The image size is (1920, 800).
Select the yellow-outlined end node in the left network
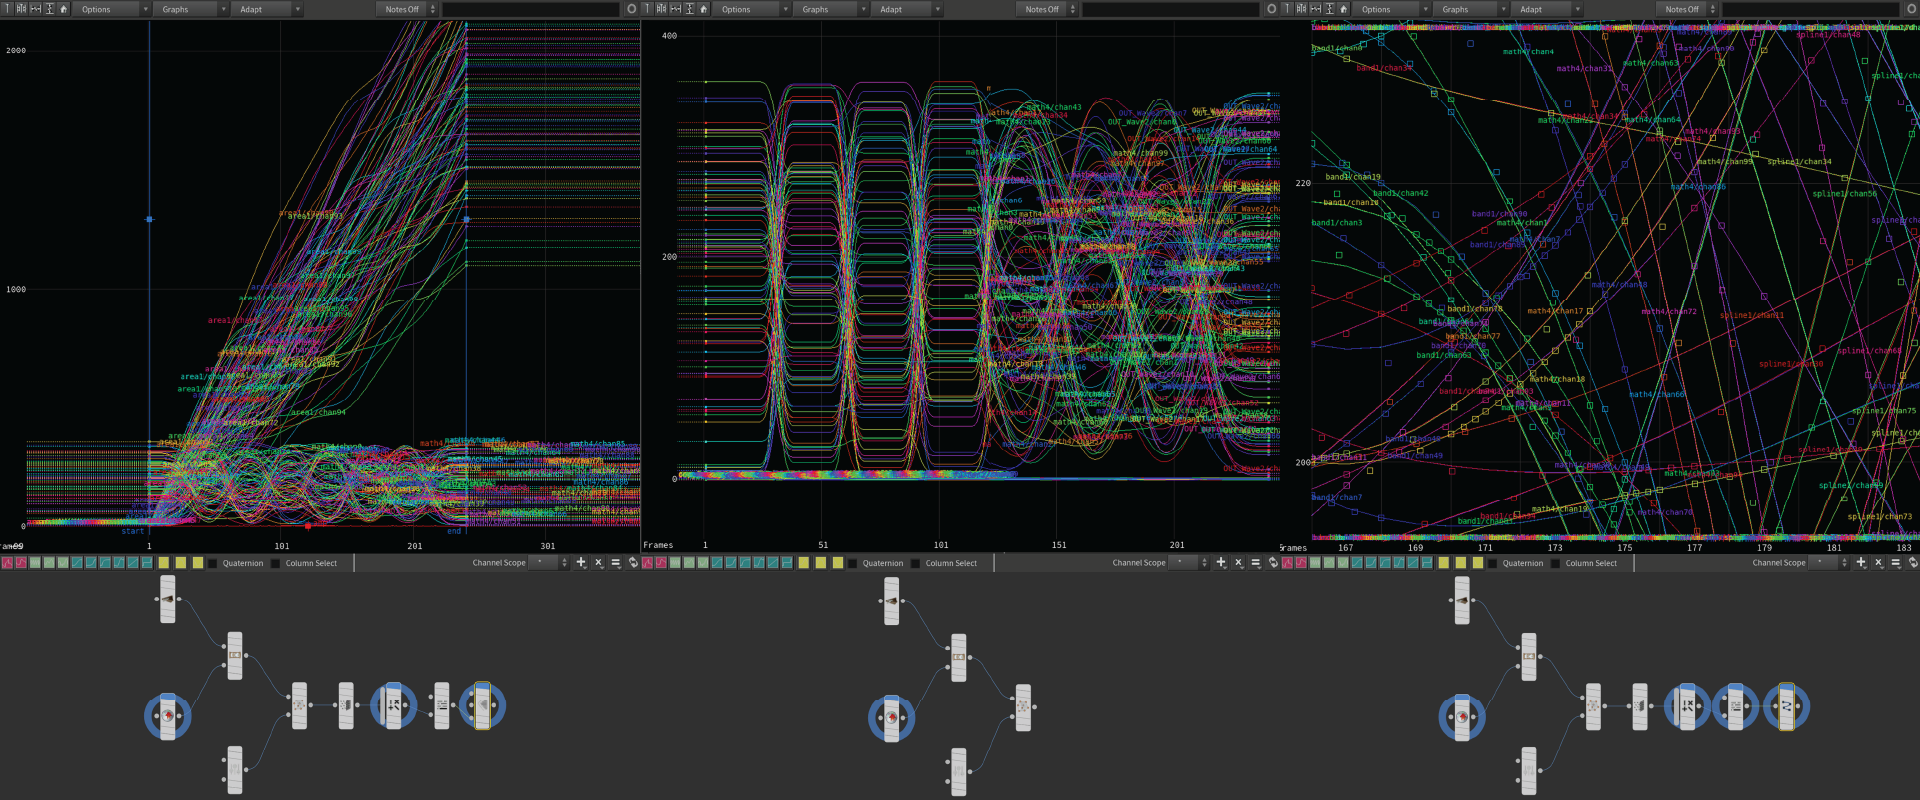(483, 706)
